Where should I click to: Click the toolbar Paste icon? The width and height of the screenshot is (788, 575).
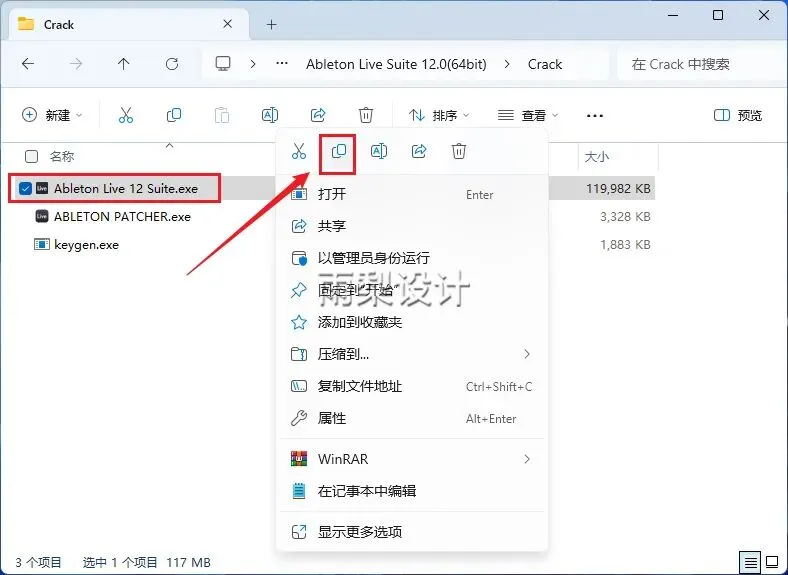(x=222, y=115)
